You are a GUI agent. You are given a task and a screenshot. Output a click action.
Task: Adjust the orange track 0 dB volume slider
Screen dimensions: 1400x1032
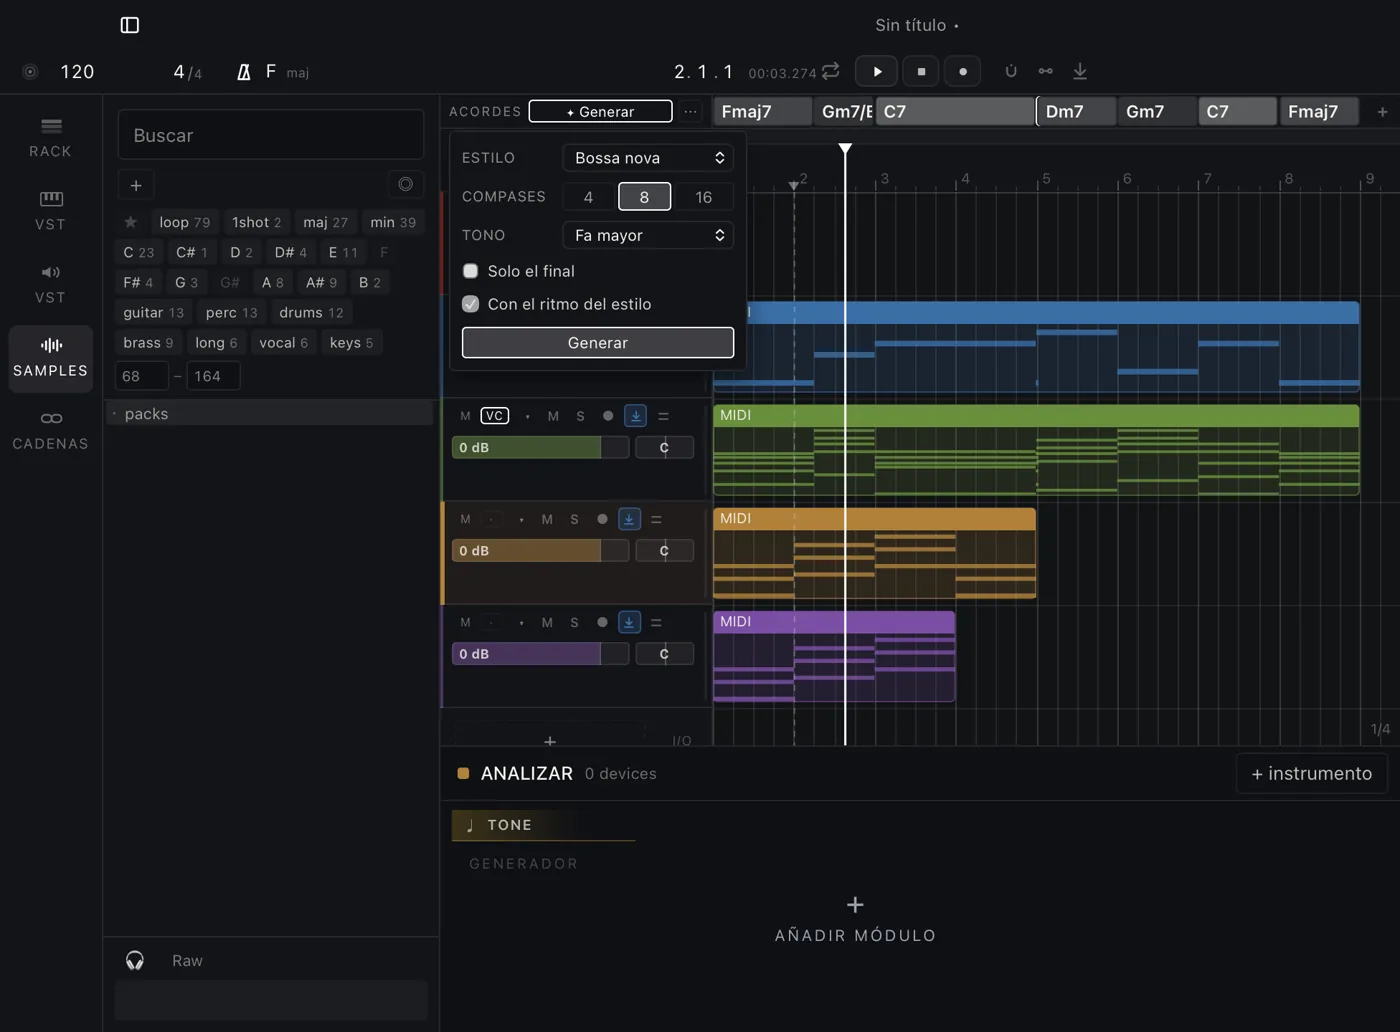pos(540,550)
